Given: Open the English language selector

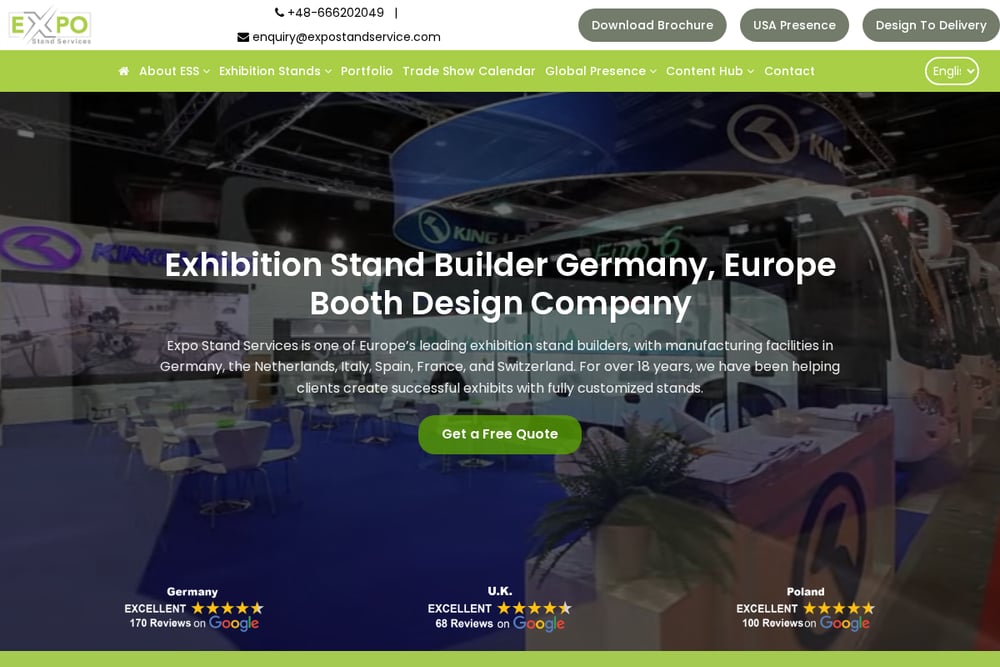Looking at the screenshot, I should [x=952, y=71].
